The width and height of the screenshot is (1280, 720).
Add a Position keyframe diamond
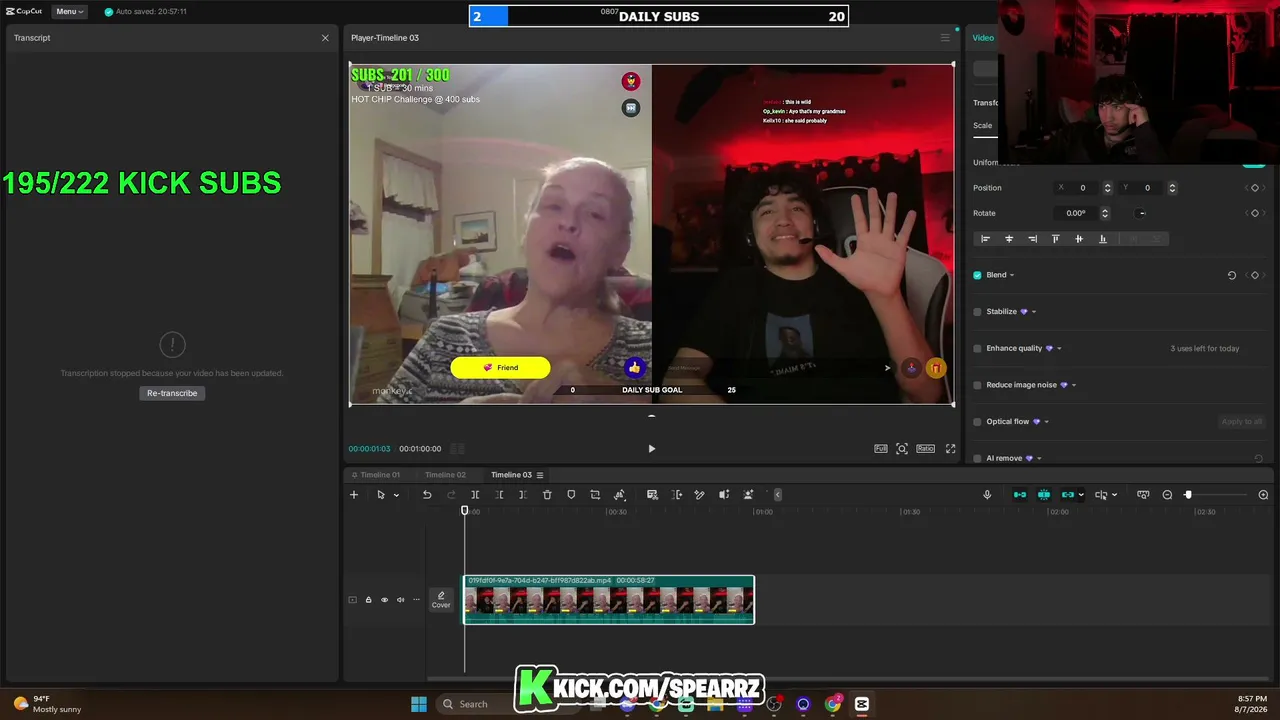[1255, 188]
